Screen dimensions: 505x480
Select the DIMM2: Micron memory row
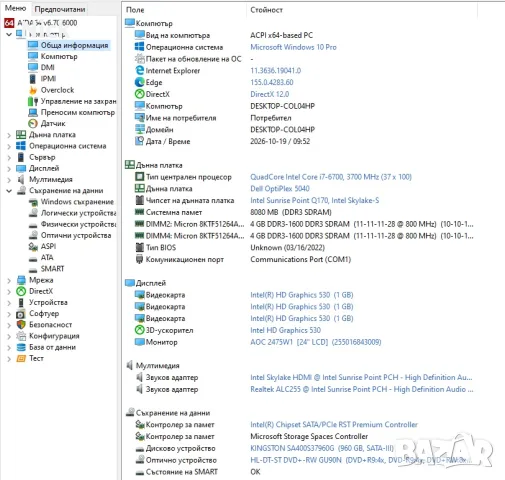[304, 224]
